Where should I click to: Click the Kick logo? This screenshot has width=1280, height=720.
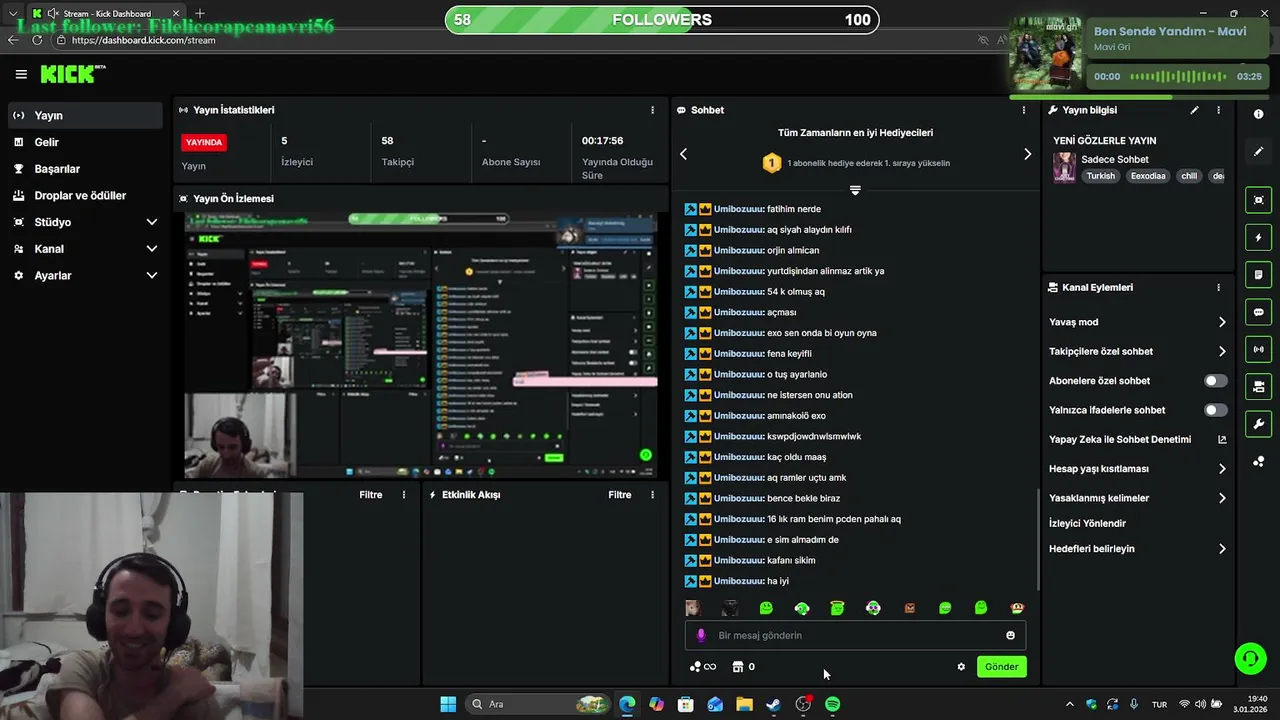[72, 74]
